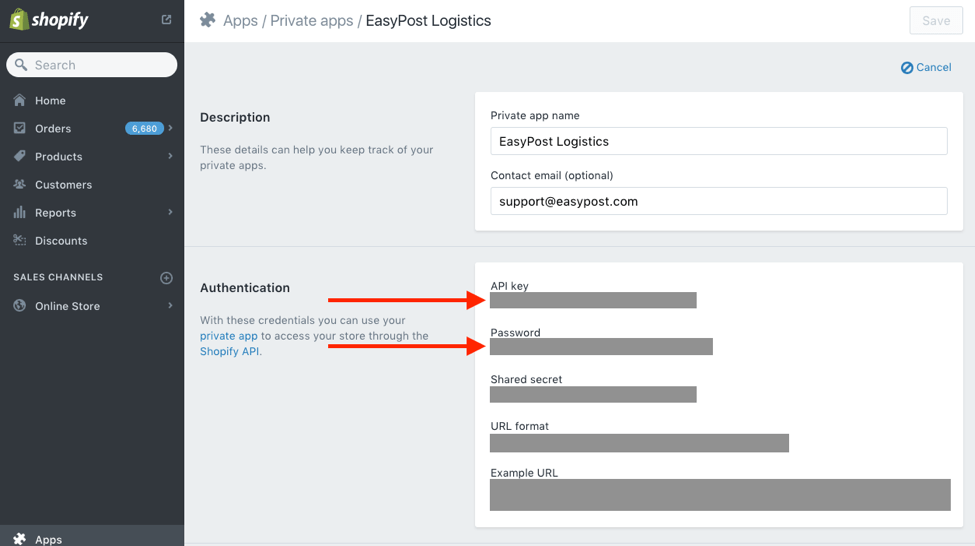Navigate to Private apps breadcrumb
This screenshot has height=546, width=975.
coord(312,21)
